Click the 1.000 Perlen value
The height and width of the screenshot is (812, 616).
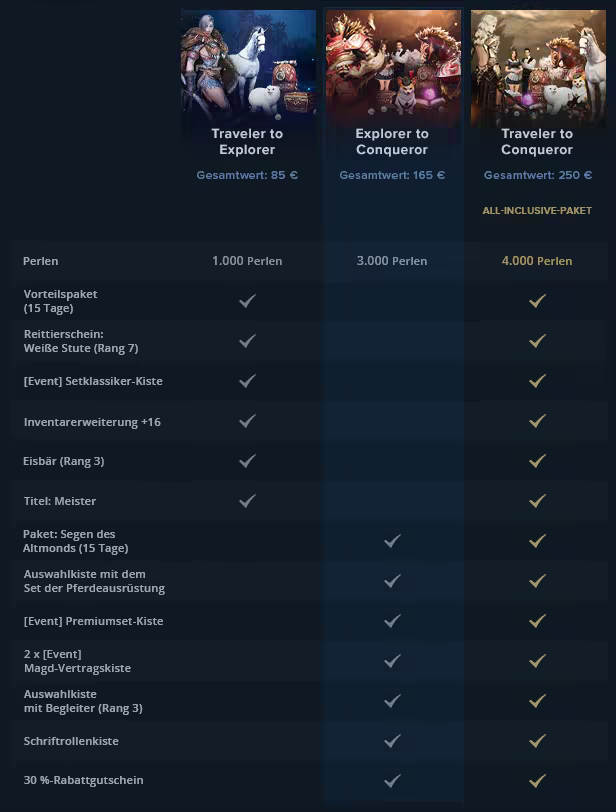[247, 261]
